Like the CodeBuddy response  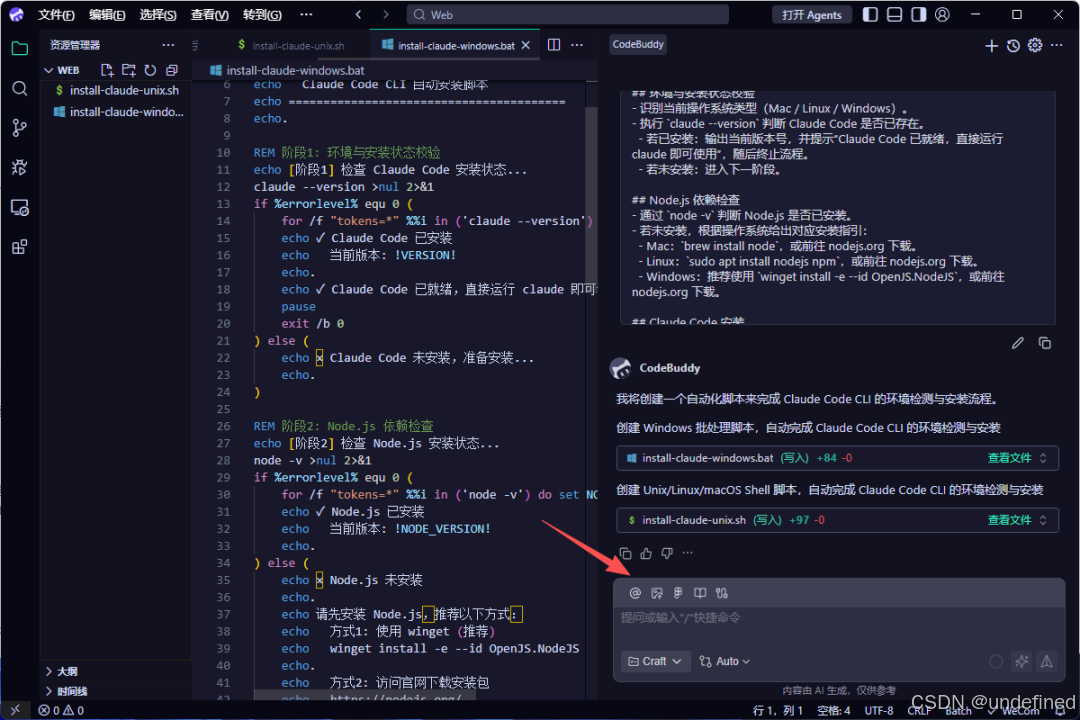coord(646,553)
